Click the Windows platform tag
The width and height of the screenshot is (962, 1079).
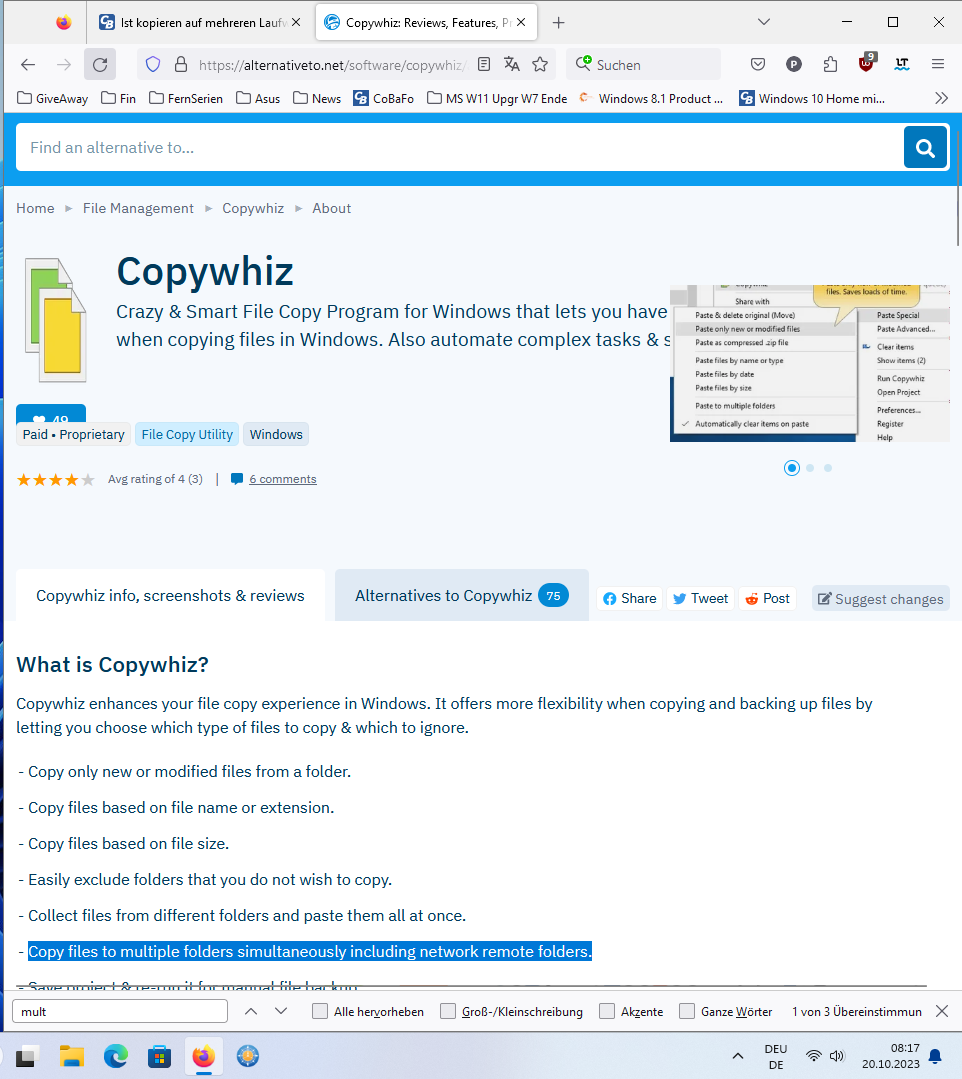(276, 434)
